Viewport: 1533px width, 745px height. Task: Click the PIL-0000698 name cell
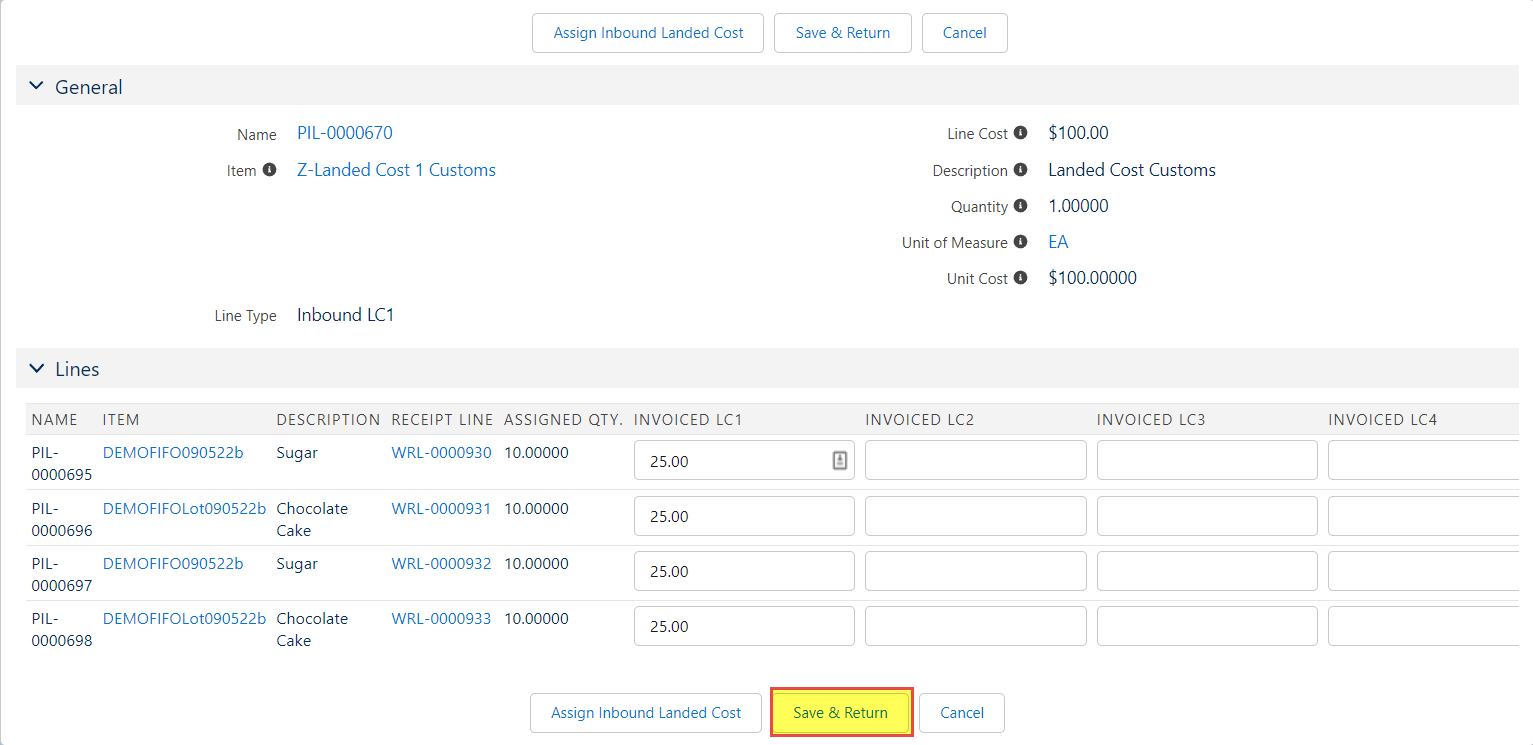[62, 630]
